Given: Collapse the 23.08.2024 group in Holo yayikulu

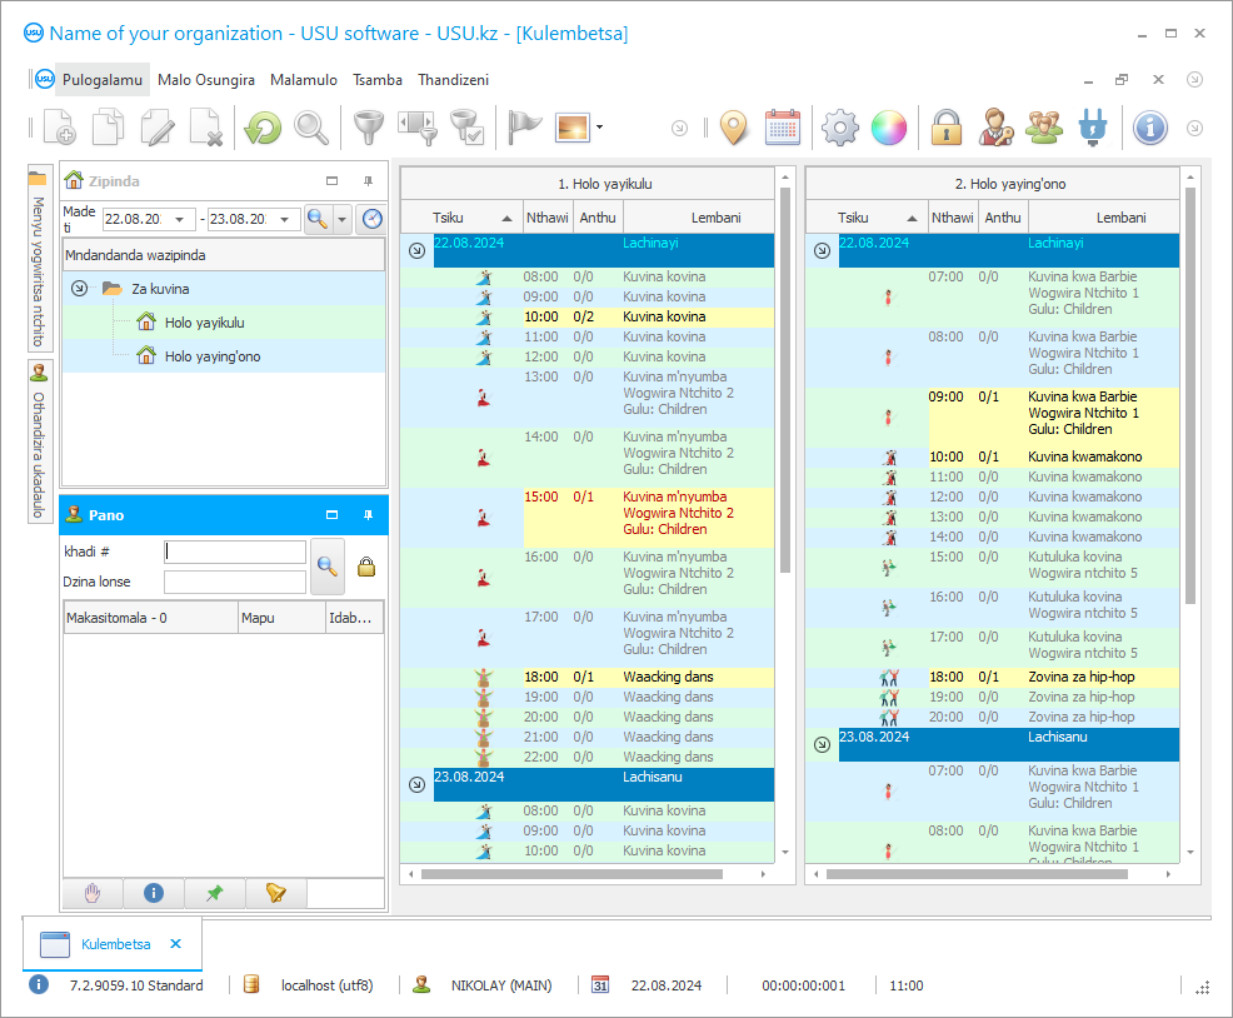Looking at the screenshot, I should pyautogui.click(x=417, y=785).
